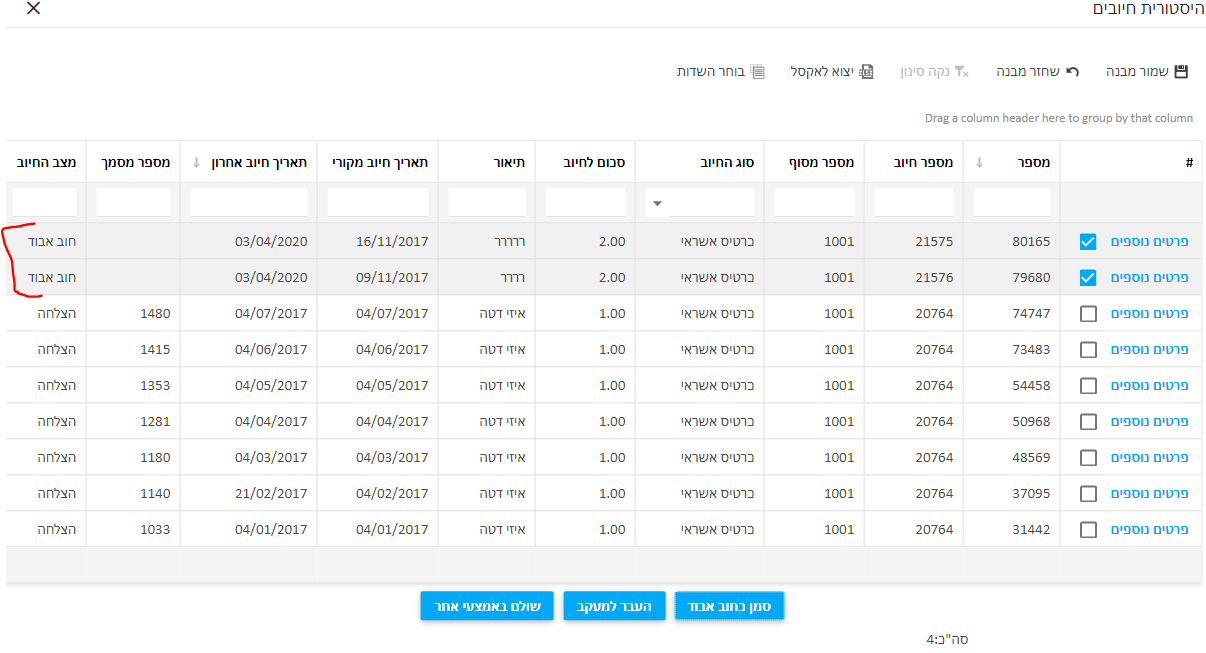Click the מספר חיוב column header
The height and width of the screenshot is (653, 1206).
pyautogui.click(x=914, y=162)
